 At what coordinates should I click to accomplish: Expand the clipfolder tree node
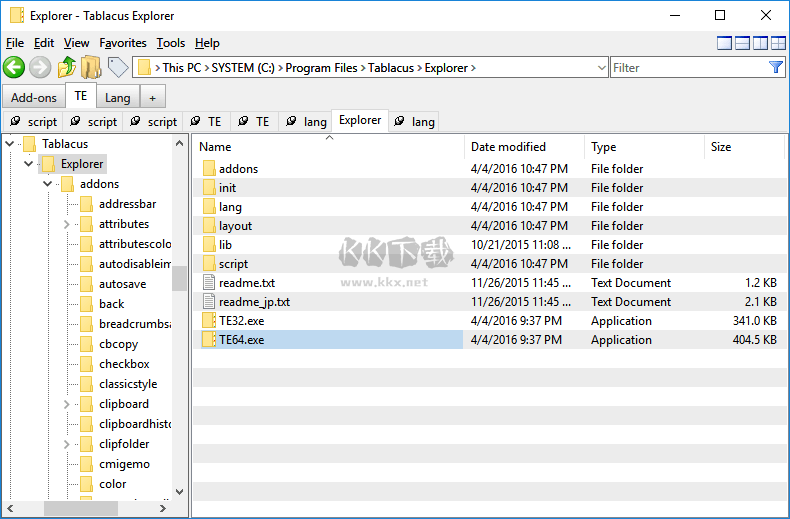click(66, 444)
